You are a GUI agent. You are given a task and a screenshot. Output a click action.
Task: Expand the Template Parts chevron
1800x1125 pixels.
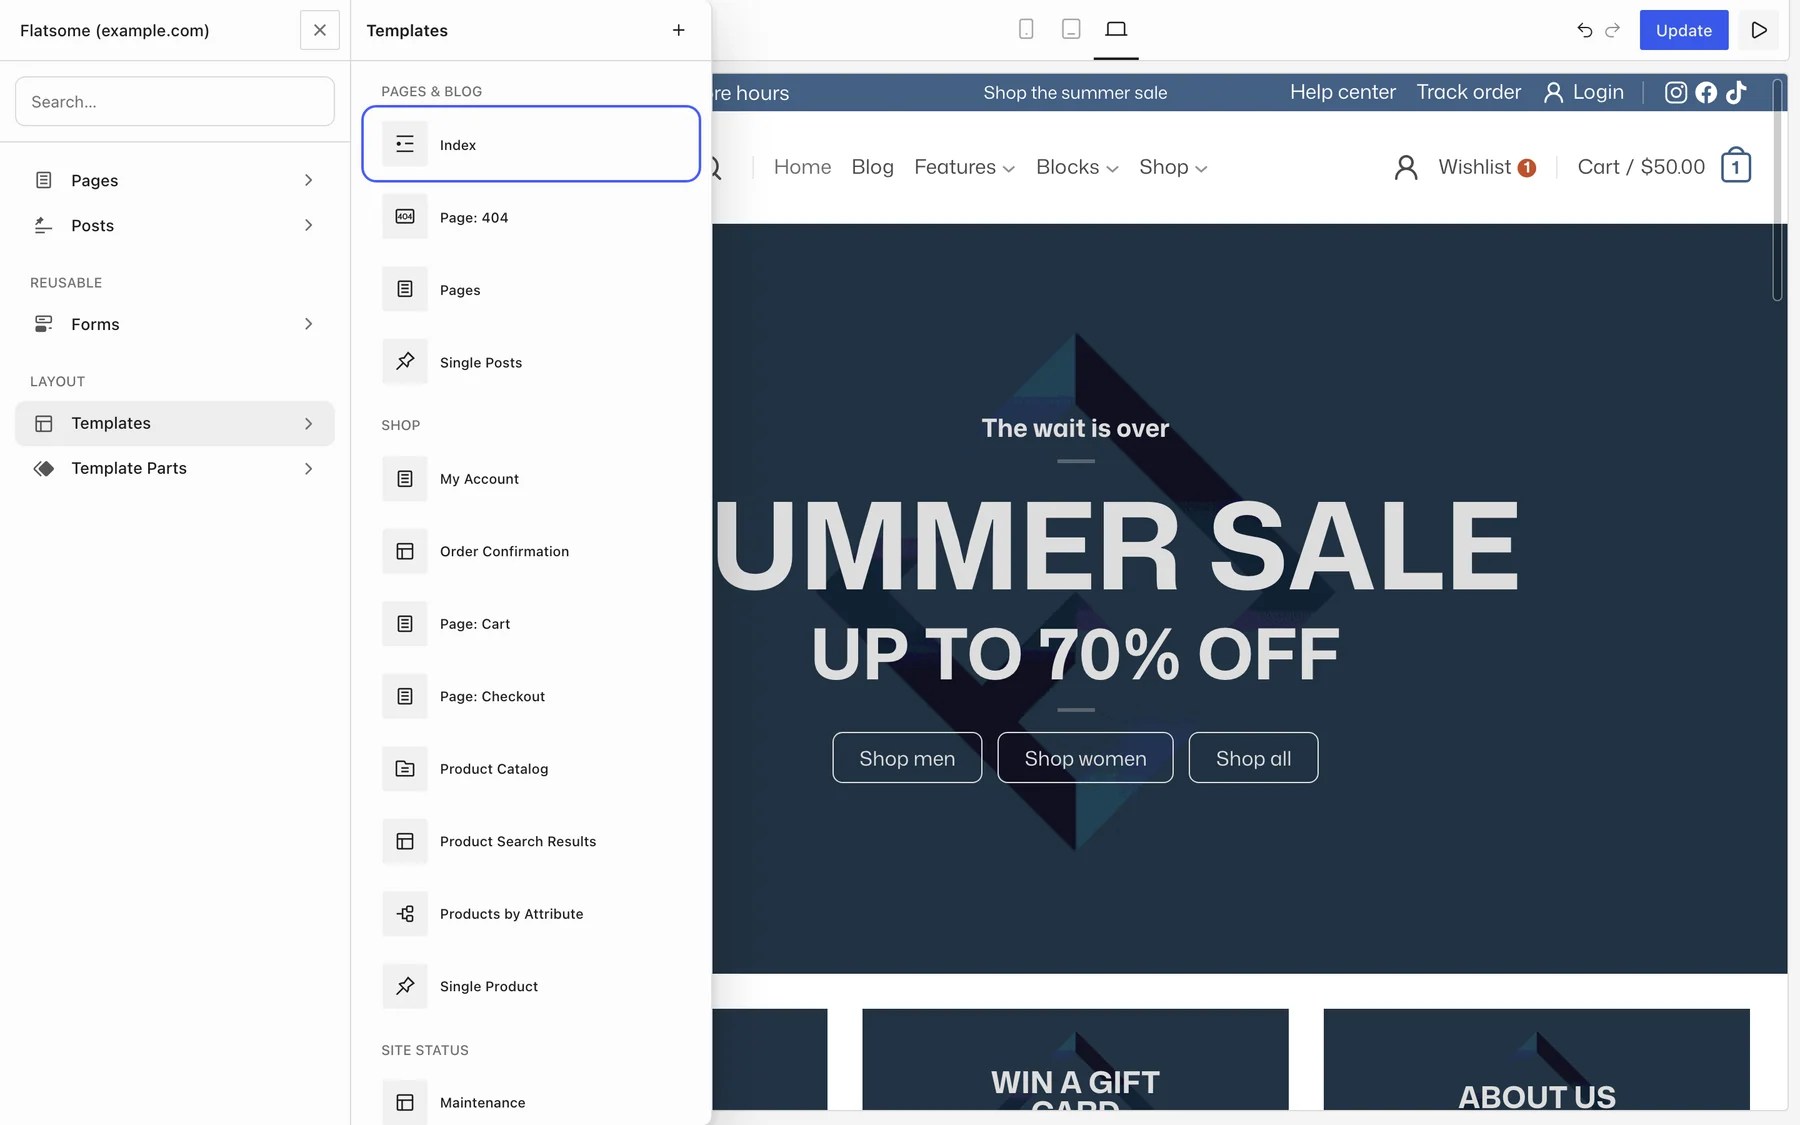click(308, 468)
